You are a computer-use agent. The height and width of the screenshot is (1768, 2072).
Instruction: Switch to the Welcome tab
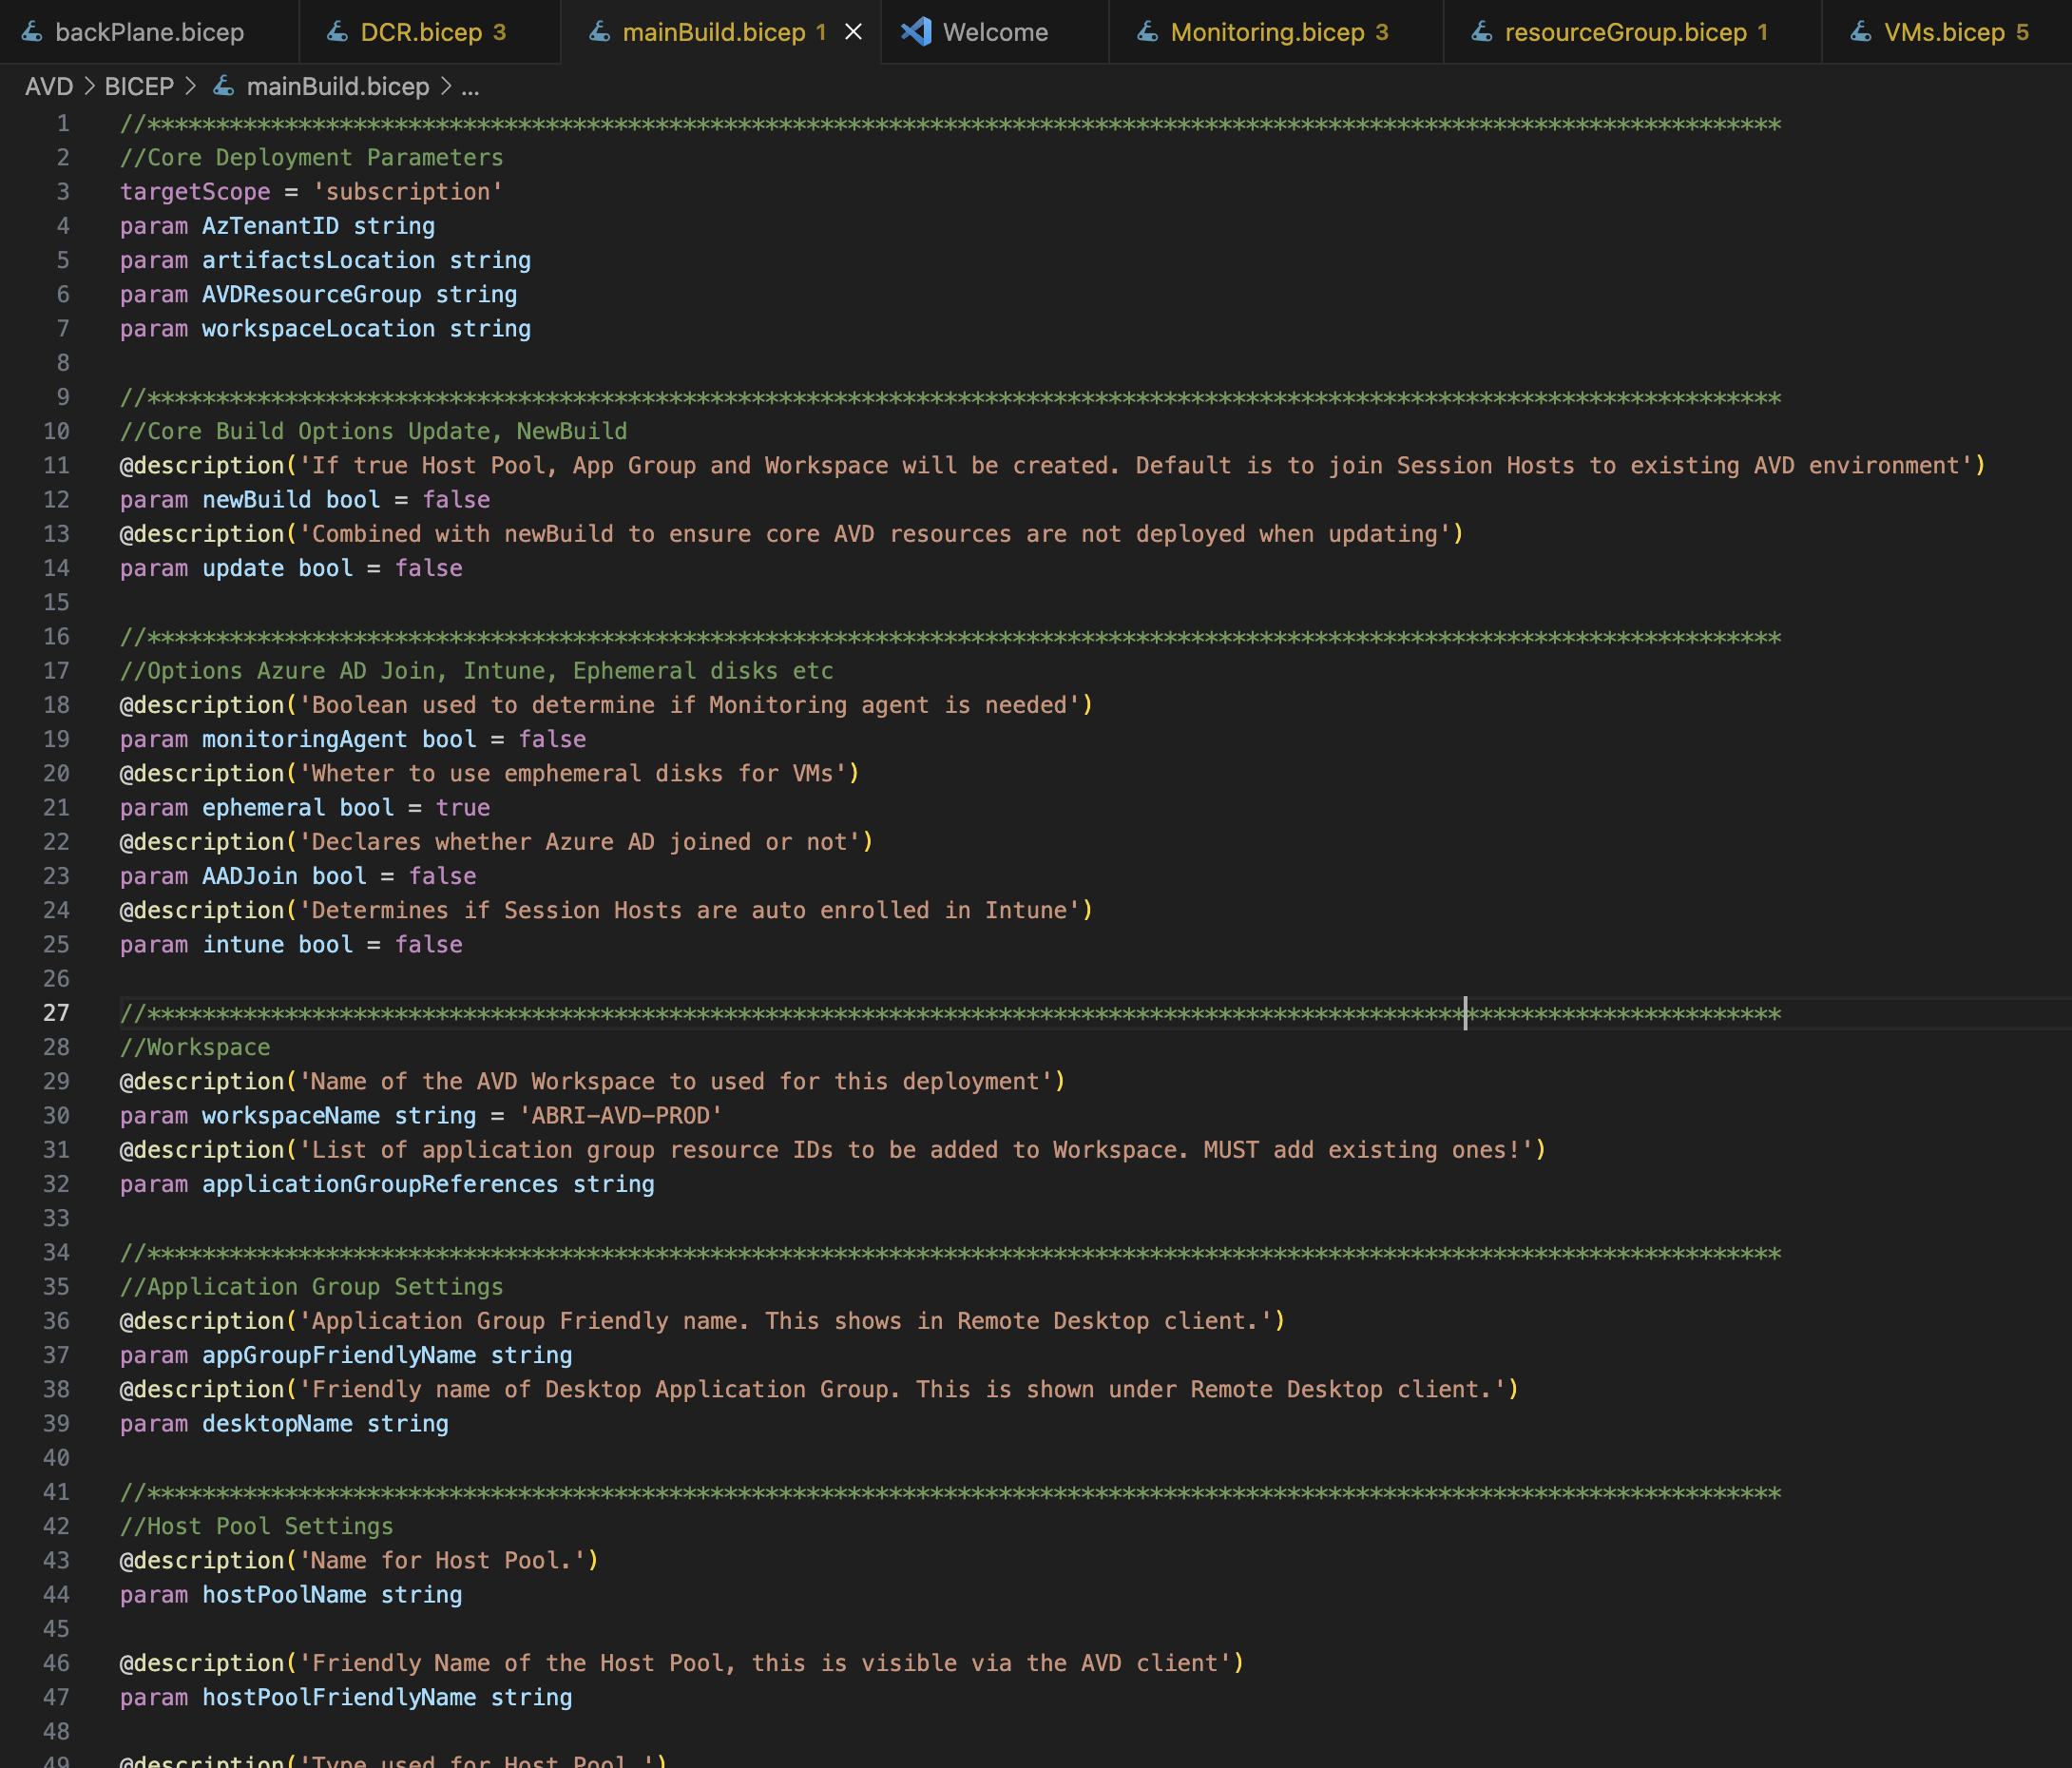[x=995, y=32]
